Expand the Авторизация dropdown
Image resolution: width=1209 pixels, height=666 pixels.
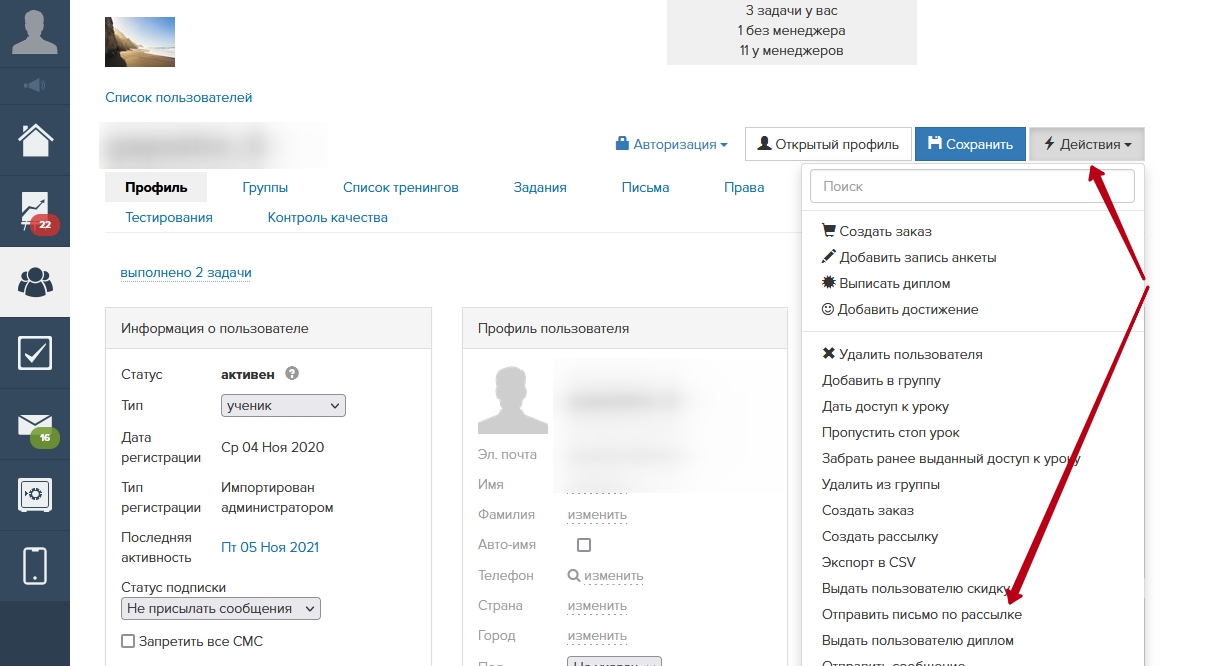(672, 144)
